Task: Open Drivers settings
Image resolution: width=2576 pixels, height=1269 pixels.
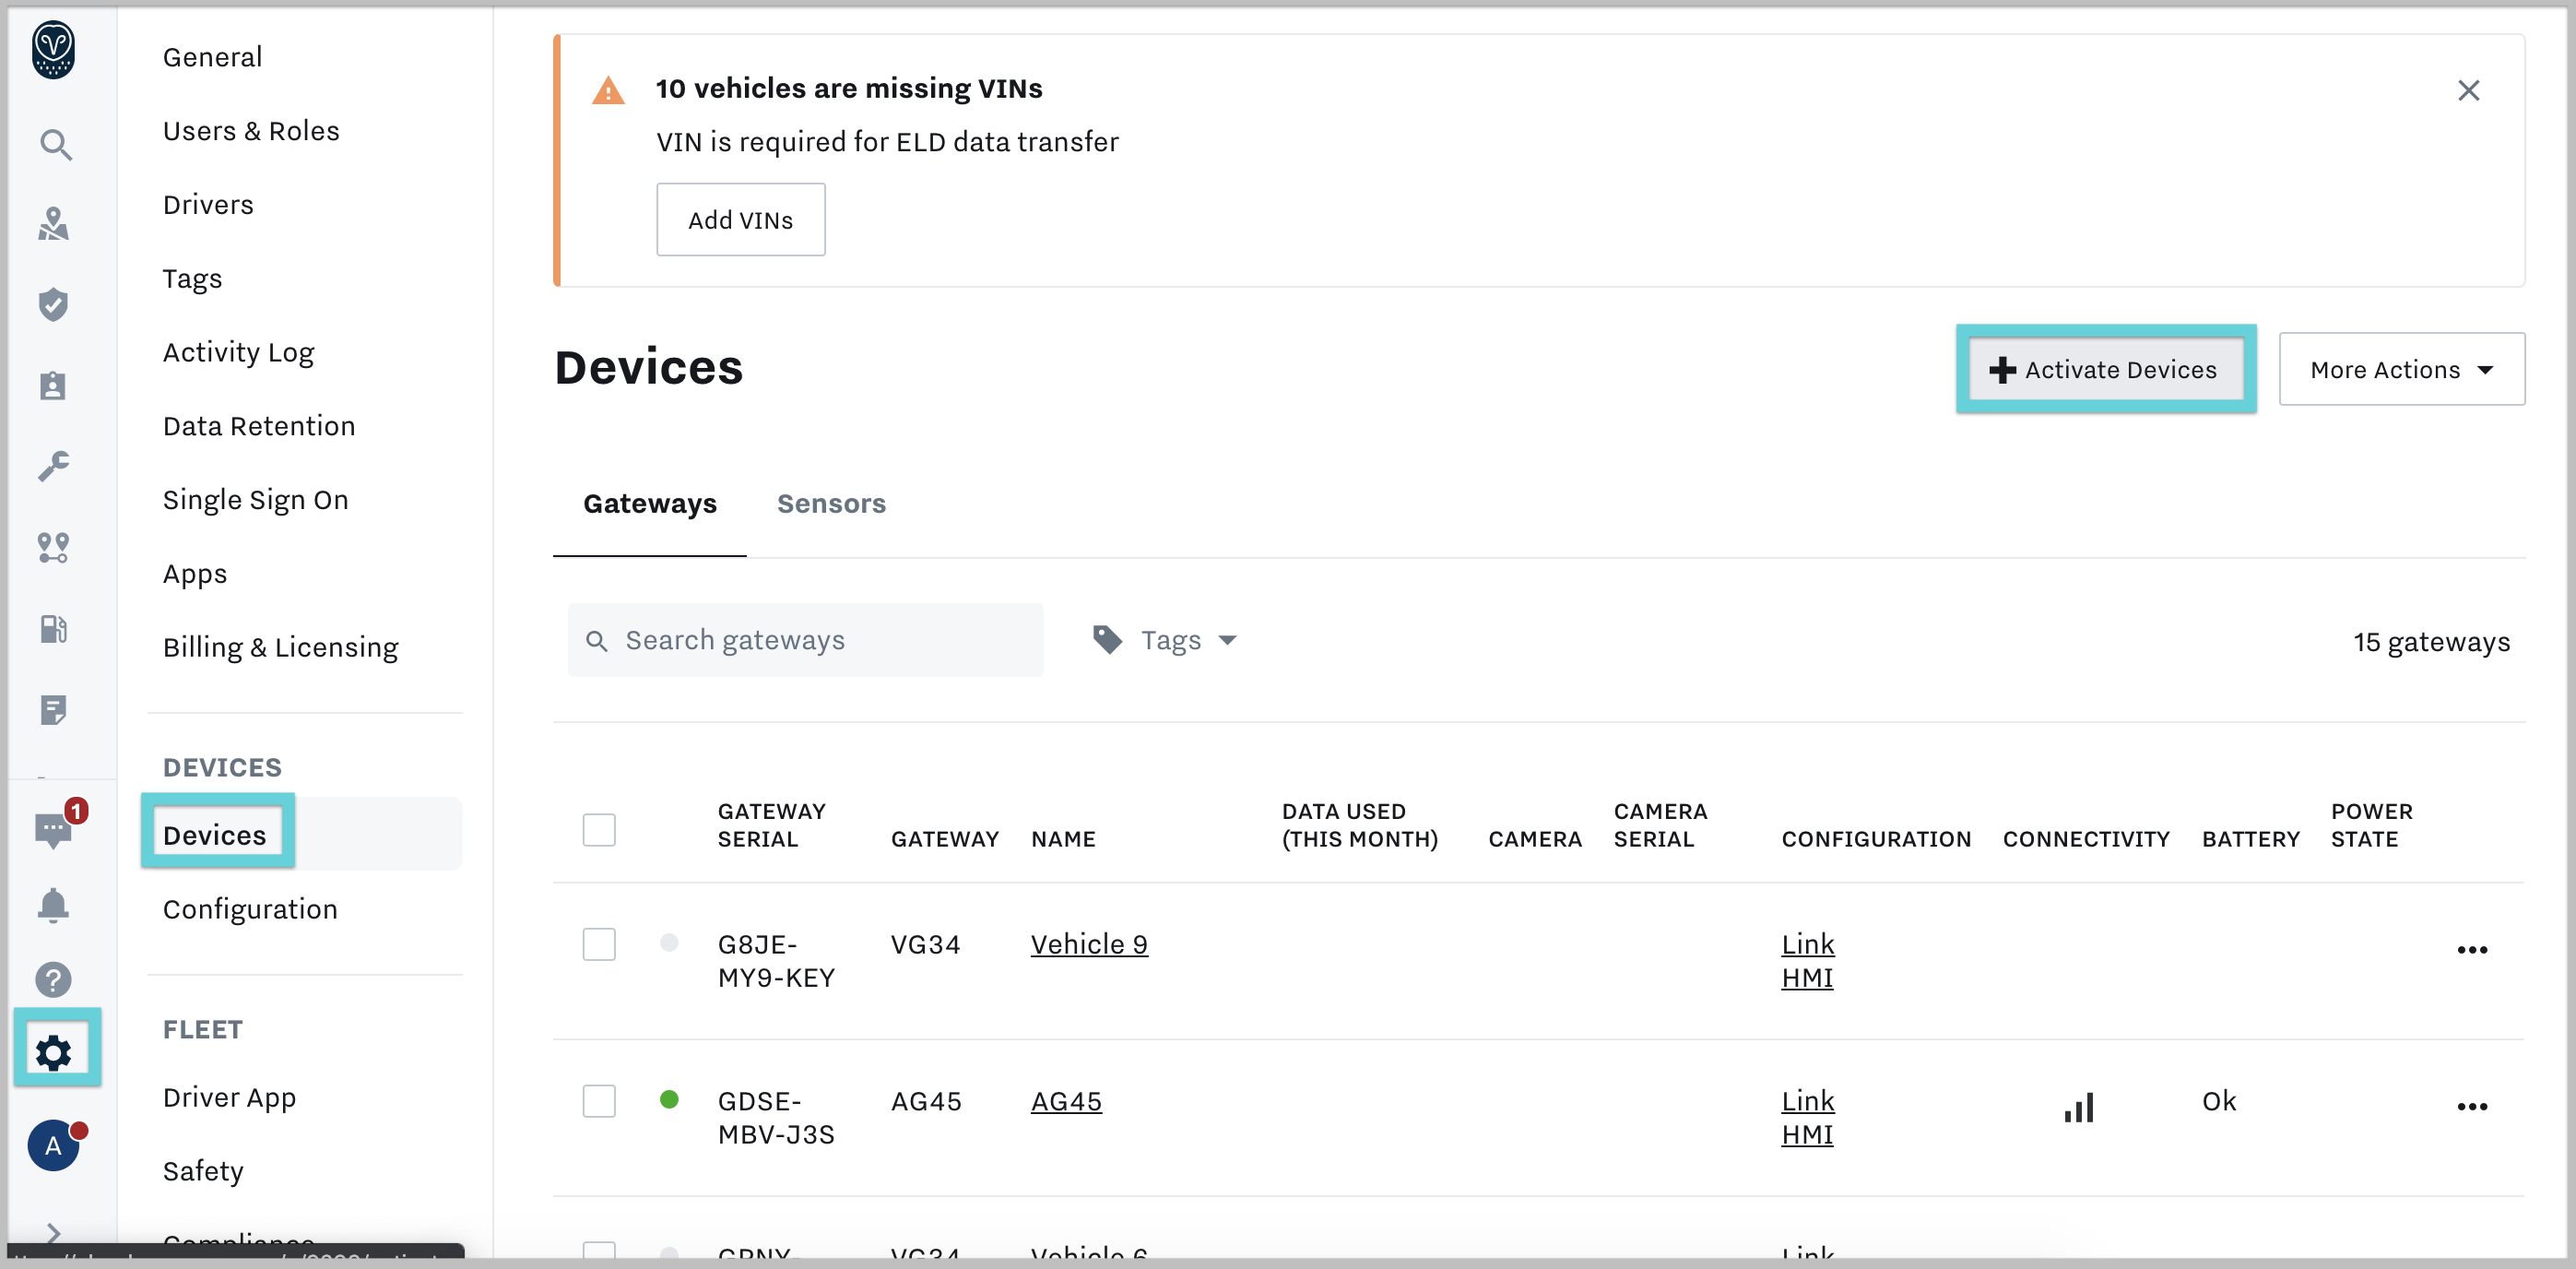Action: [x=208, y=205]
